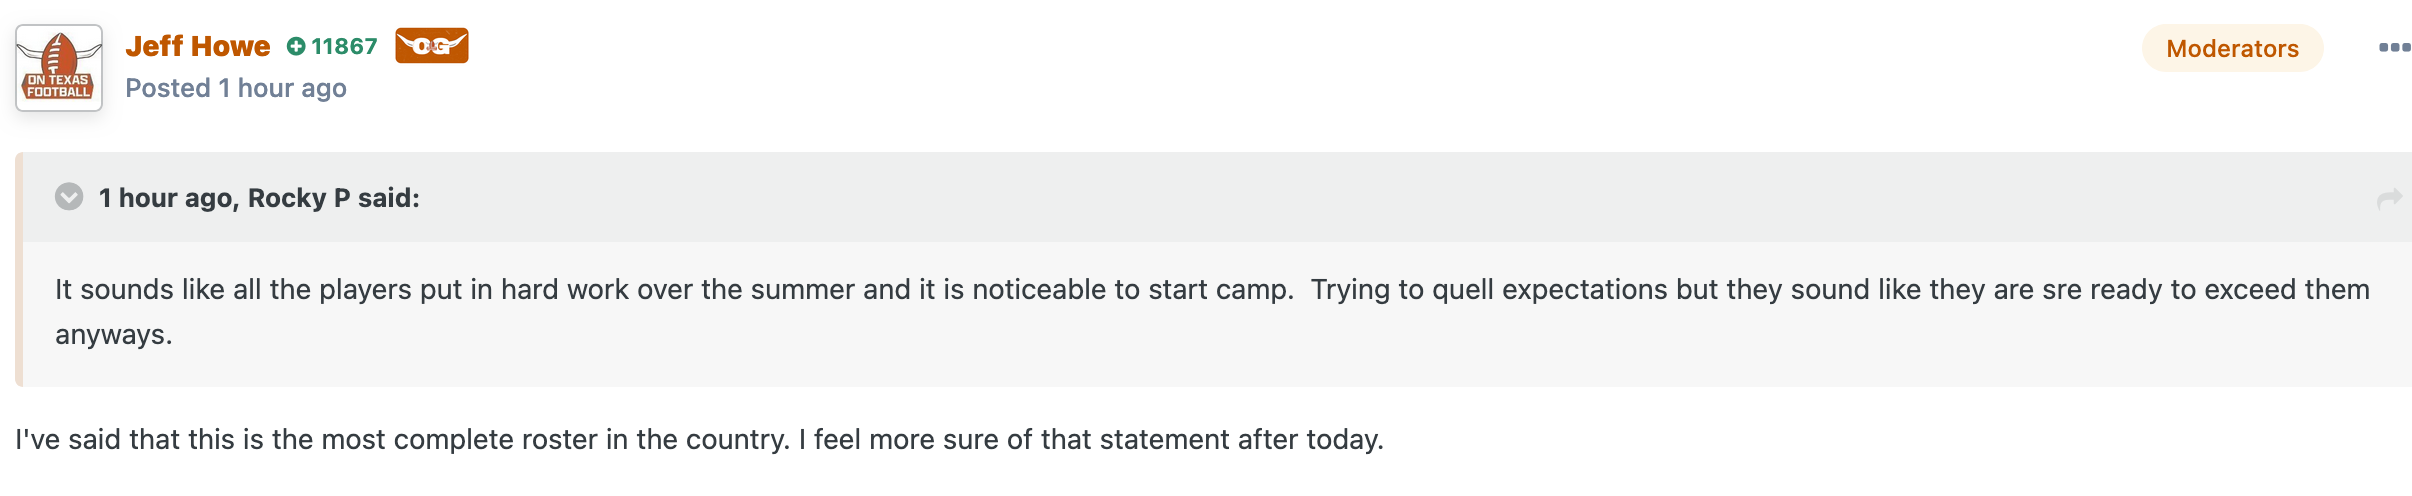Click the O&G longhorn rank badge

[x=432, y=46]
